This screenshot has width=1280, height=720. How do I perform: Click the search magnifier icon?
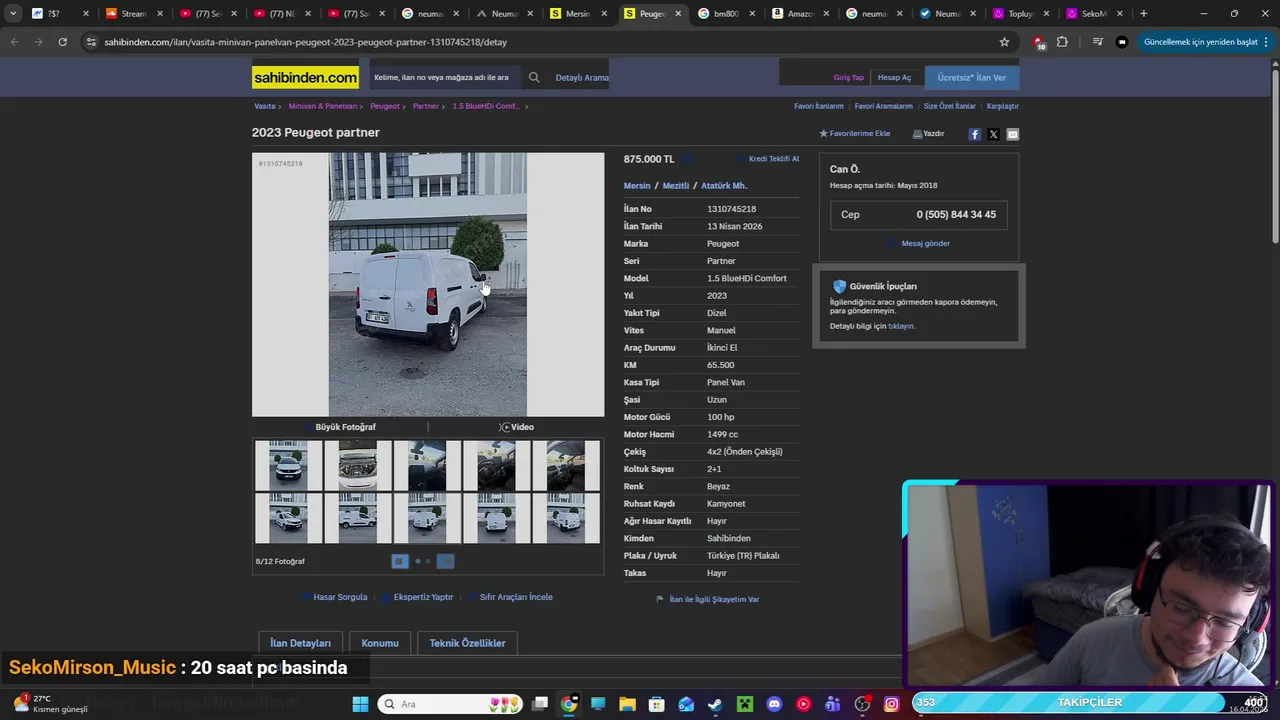point(534,77)
